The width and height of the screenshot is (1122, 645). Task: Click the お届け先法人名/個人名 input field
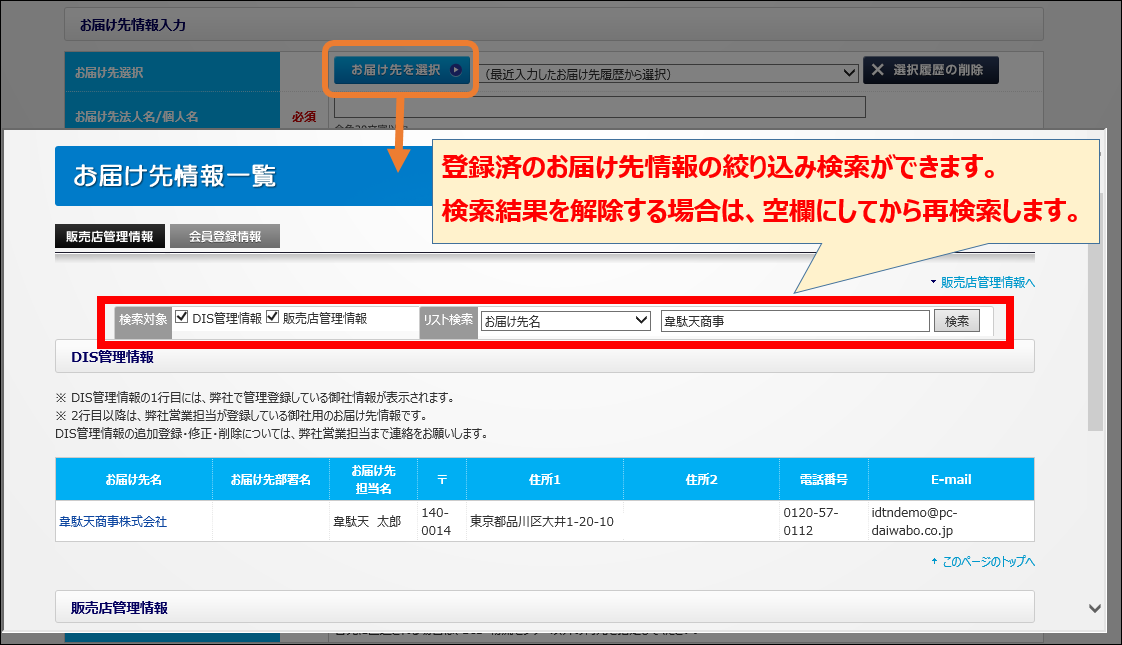599,107
